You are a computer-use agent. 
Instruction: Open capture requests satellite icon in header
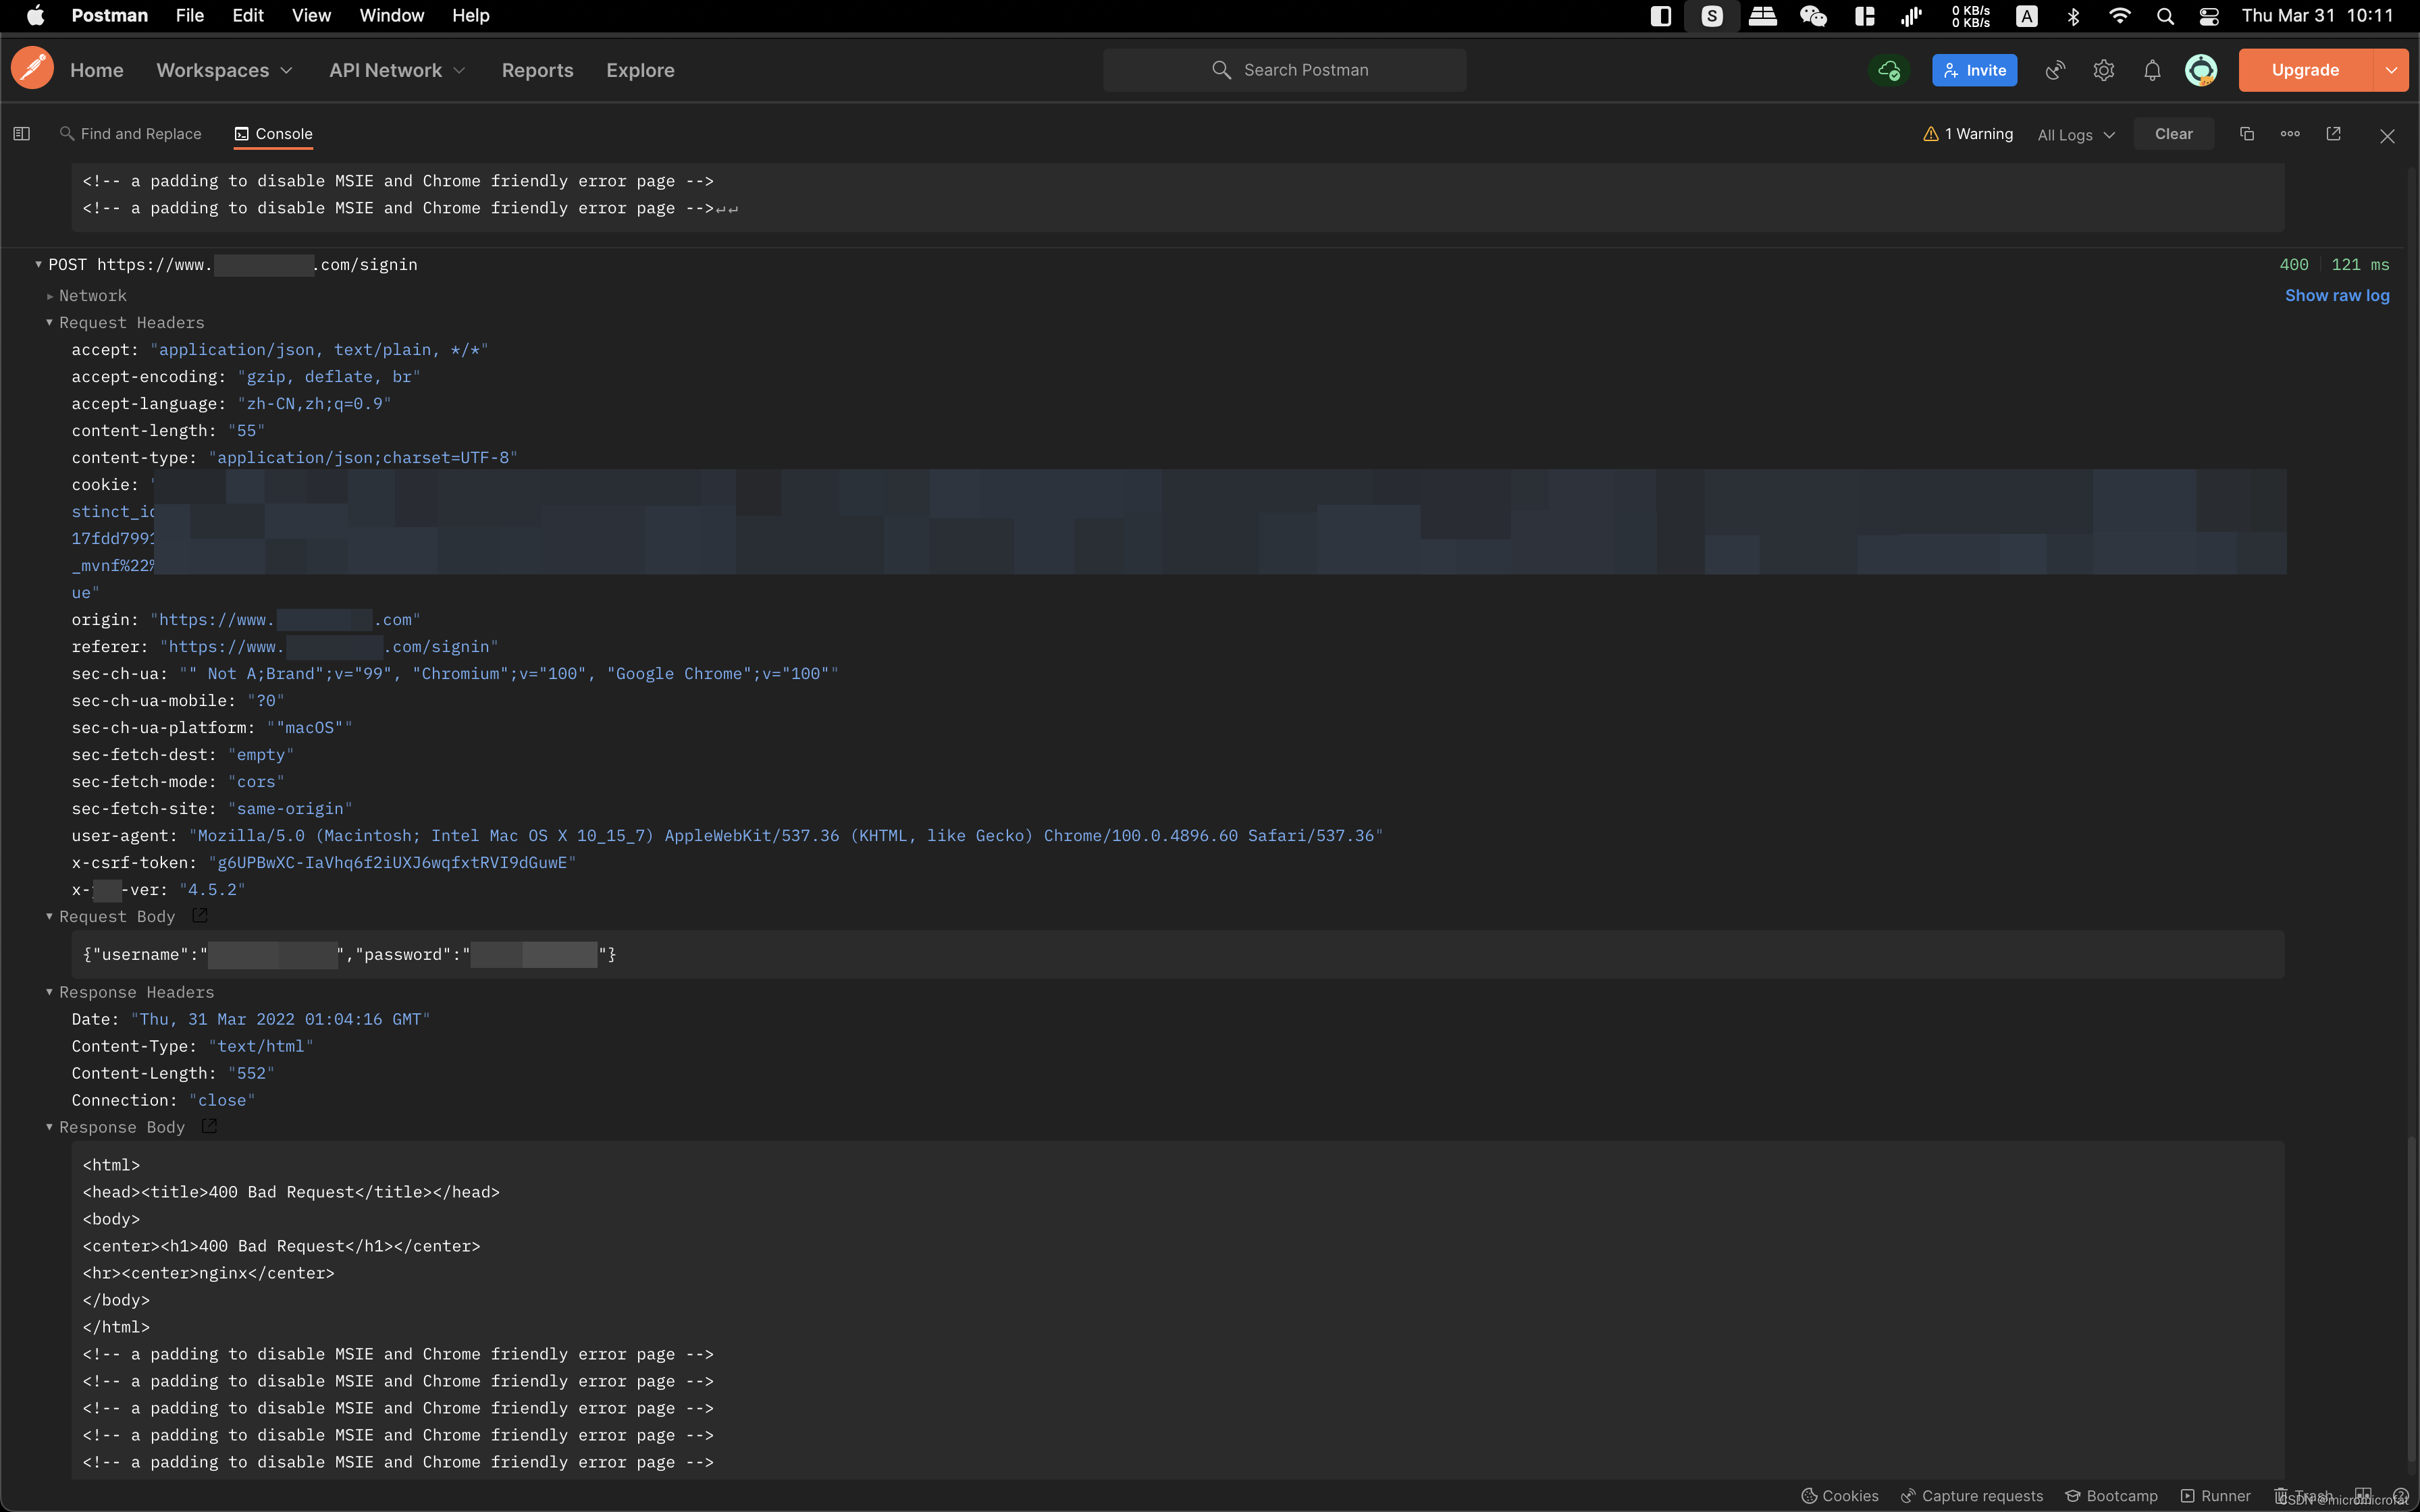(2055, 70)
